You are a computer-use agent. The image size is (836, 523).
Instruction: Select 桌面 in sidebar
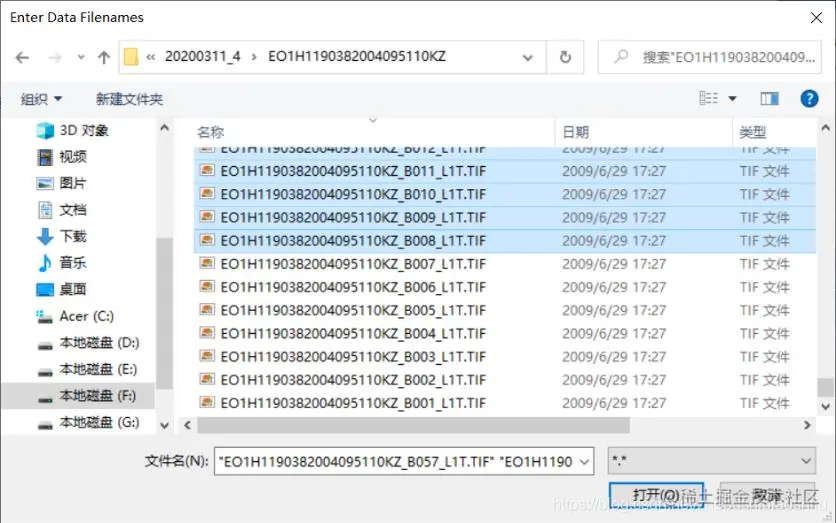click(x=62, y=289)
